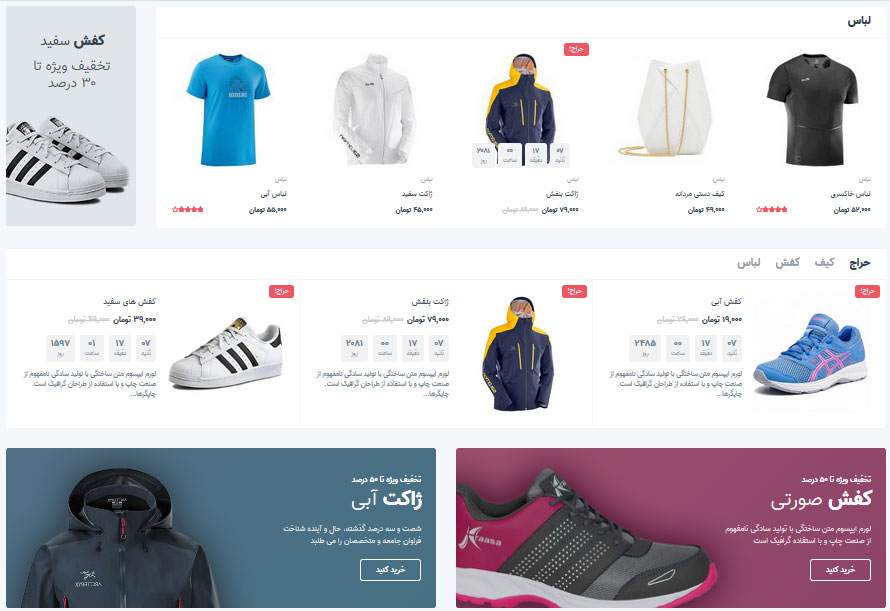
Task: Switch to the کفش tab
Action: 788,262
